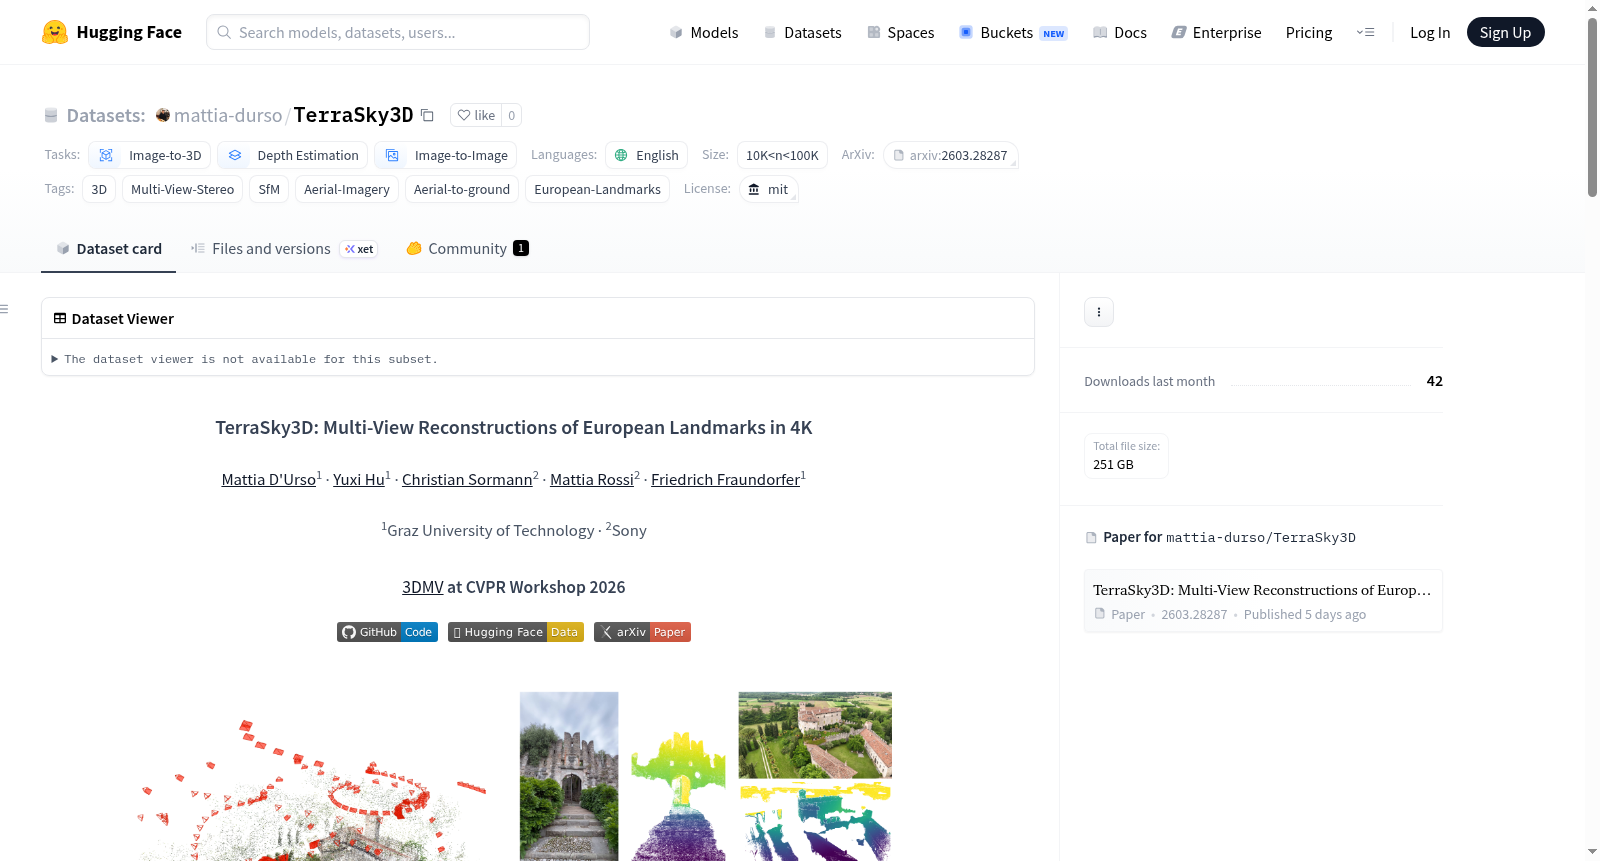Click the European-Landmarks tag
The image size is (1600, 861).
tap(597, 189)
